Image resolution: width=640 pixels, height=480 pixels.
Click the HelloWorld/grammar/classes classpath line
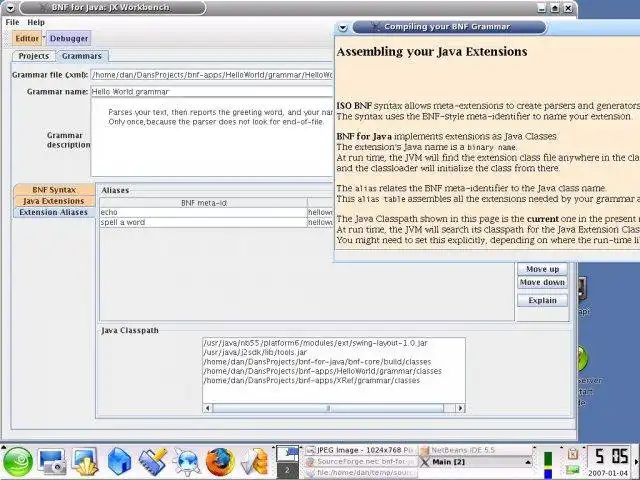pyautogui.click(x=322, y=371)
